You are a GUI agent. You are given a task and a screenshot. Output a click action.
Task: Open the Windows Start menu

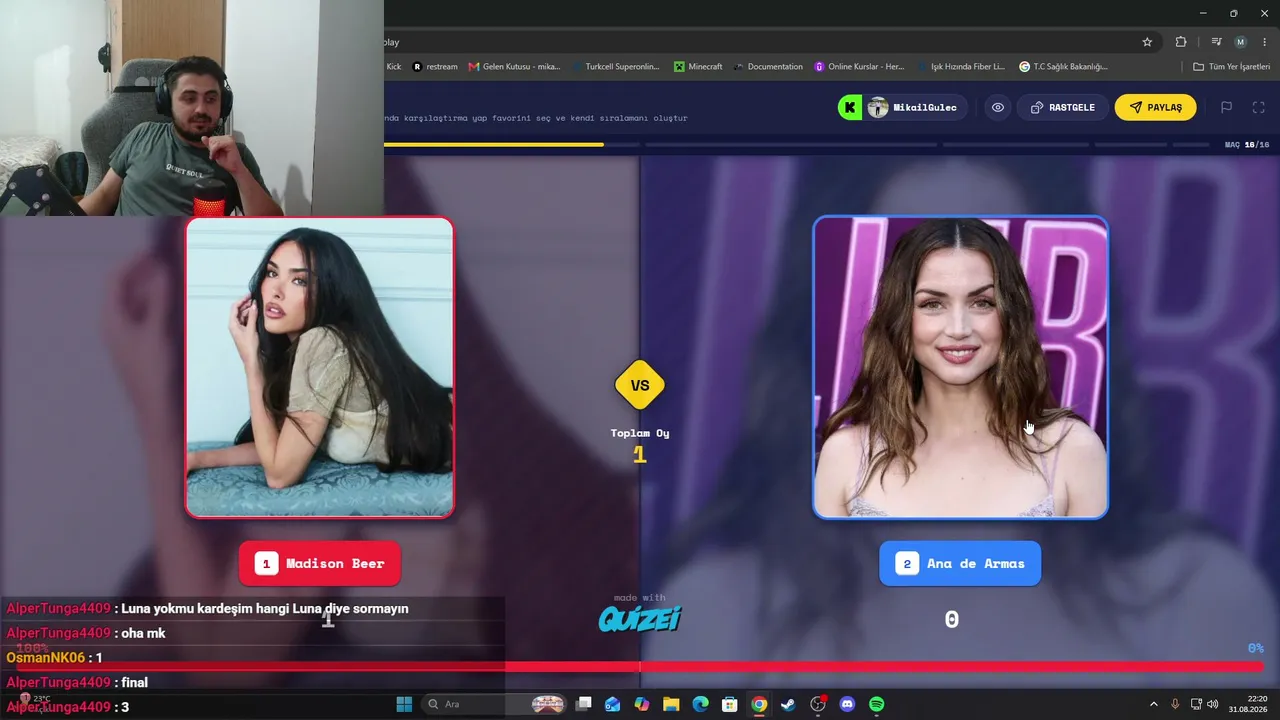pos(404,704)
